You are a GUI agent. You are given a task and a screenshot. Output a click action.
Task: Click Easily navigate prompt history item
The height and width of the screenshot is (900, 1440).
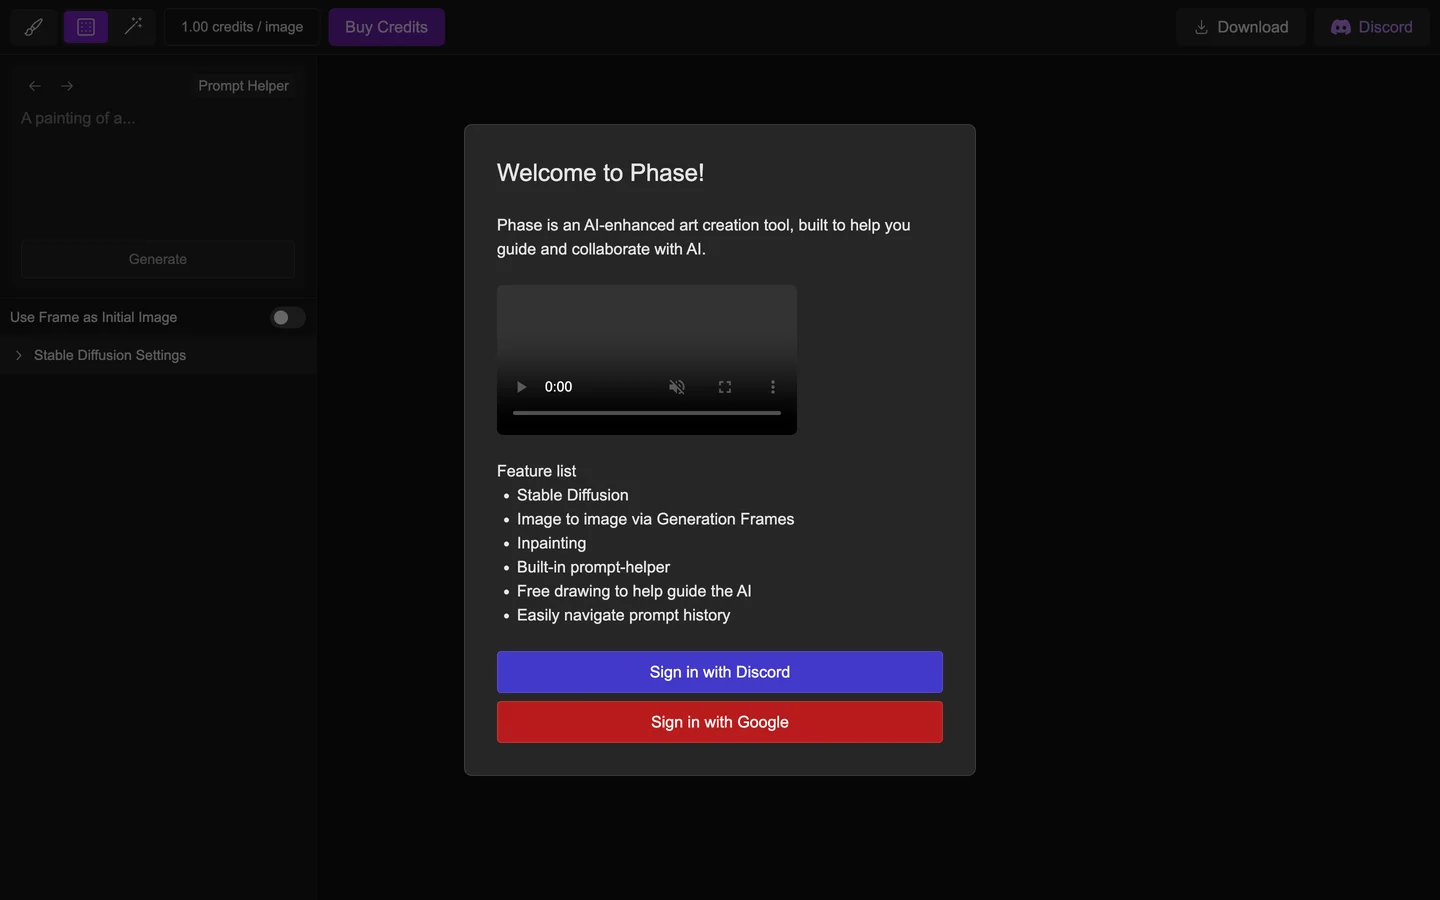pyautogui.click(x=624, y=615)
